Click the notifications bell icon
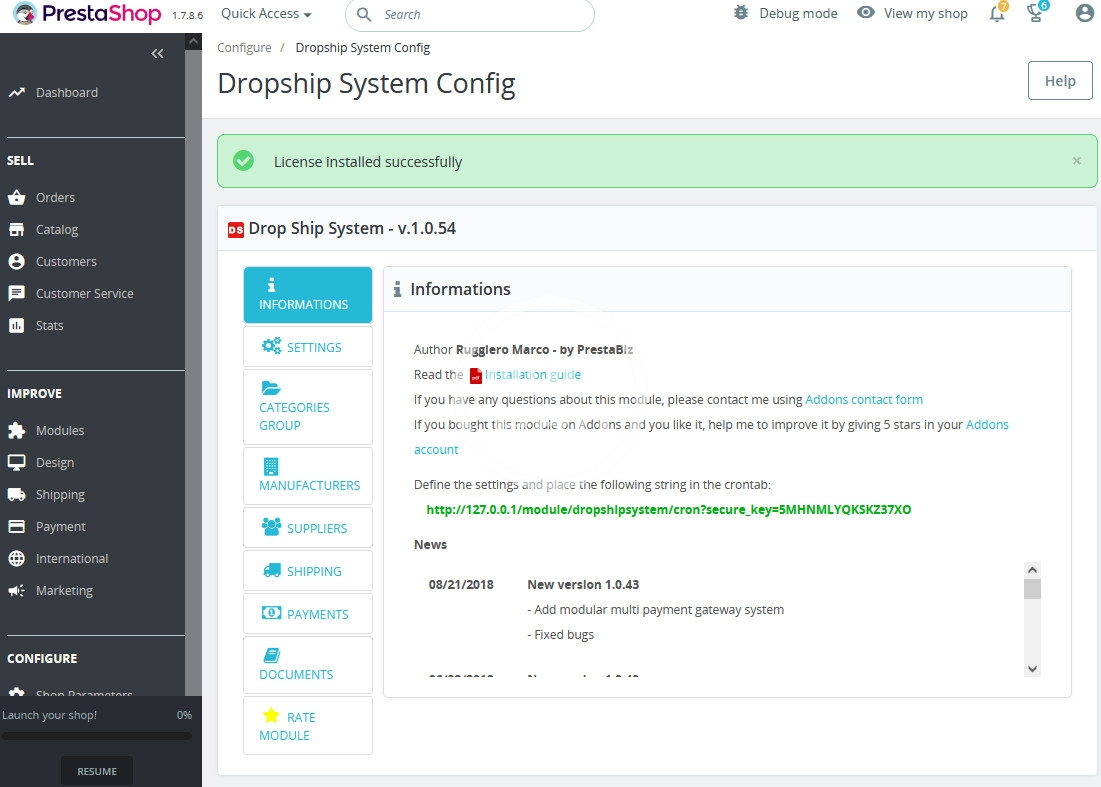This screenshot has height=787, width=1101. [996, 14]
